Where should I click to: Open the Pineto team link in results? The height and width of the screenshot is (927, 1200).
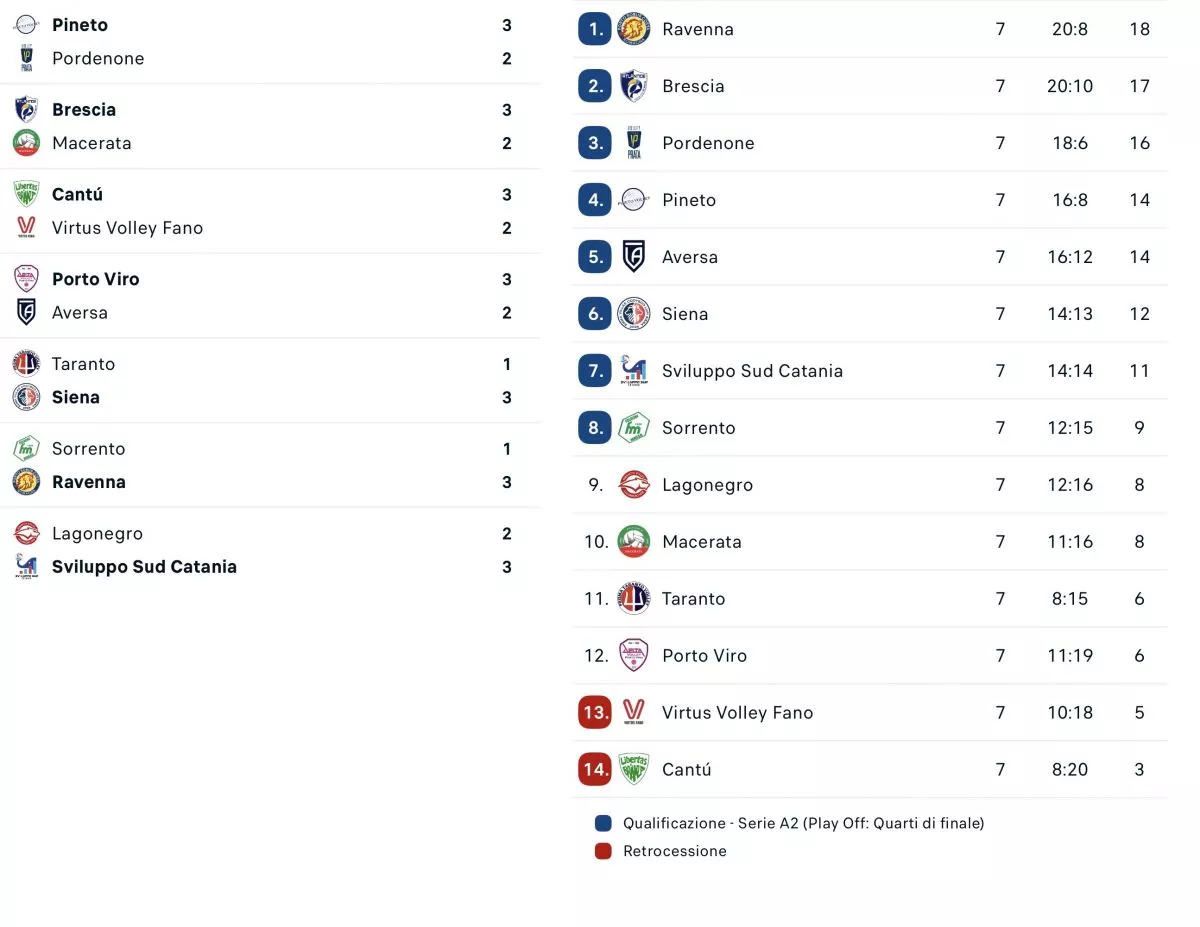tap(80, 25)
